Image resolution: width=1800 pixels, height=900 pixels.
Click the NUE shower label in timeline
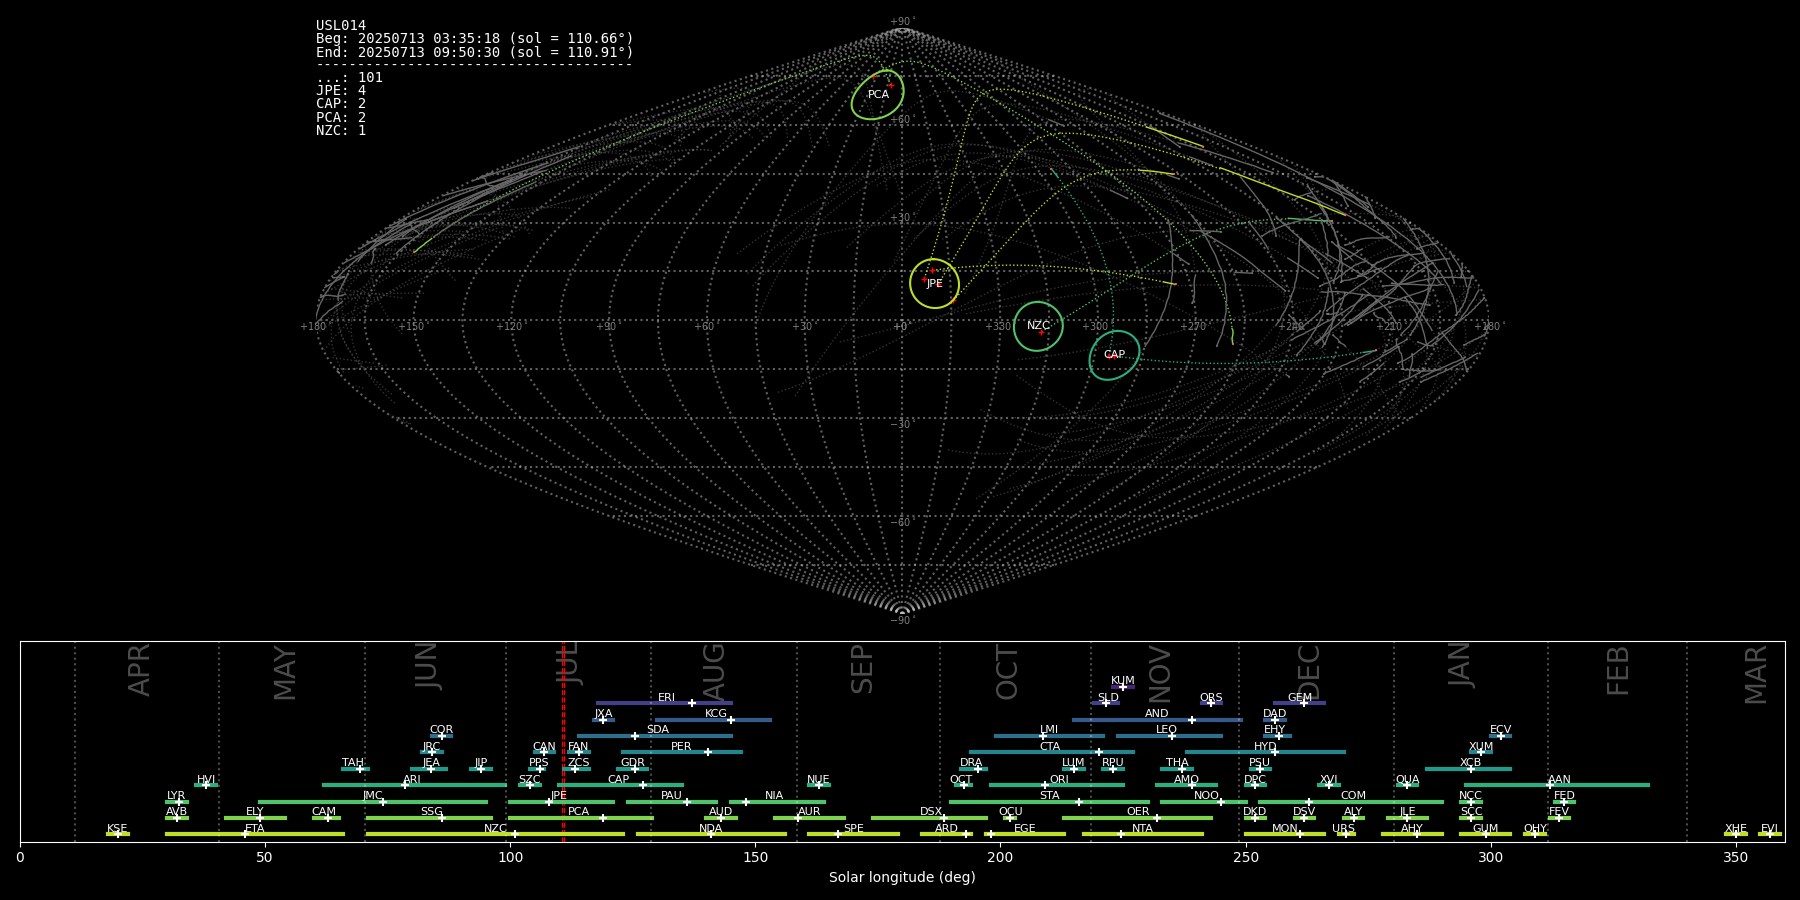tap(818, 780)
